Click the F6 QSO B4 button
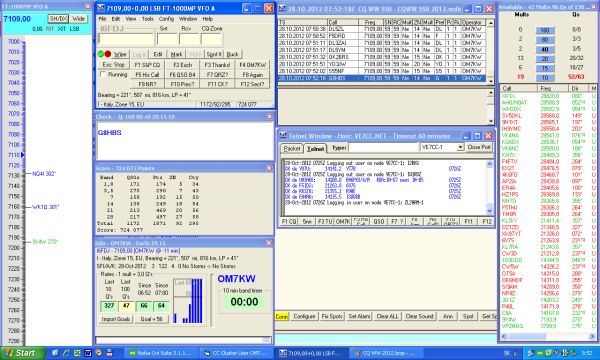600x360 pixels. [183, 75]
